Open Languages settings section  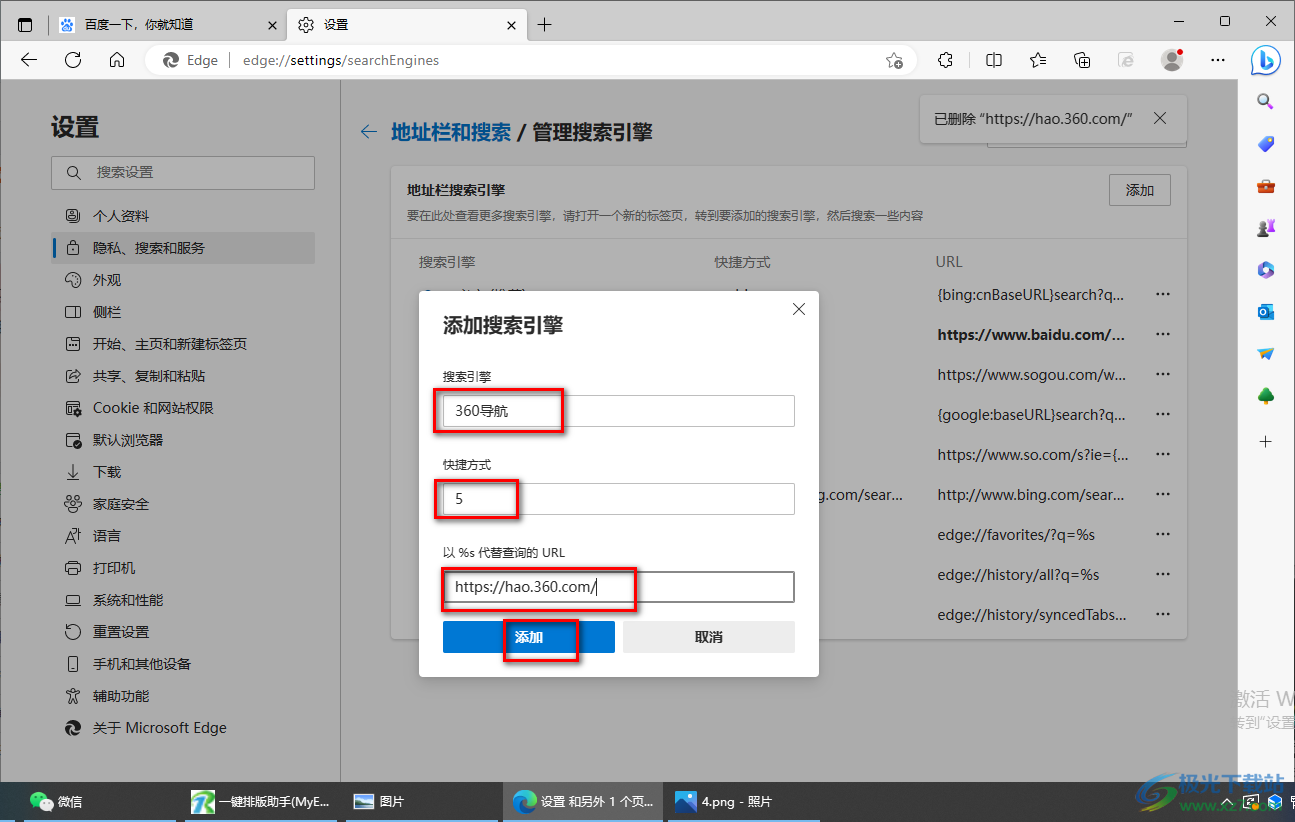coord(183,536)
